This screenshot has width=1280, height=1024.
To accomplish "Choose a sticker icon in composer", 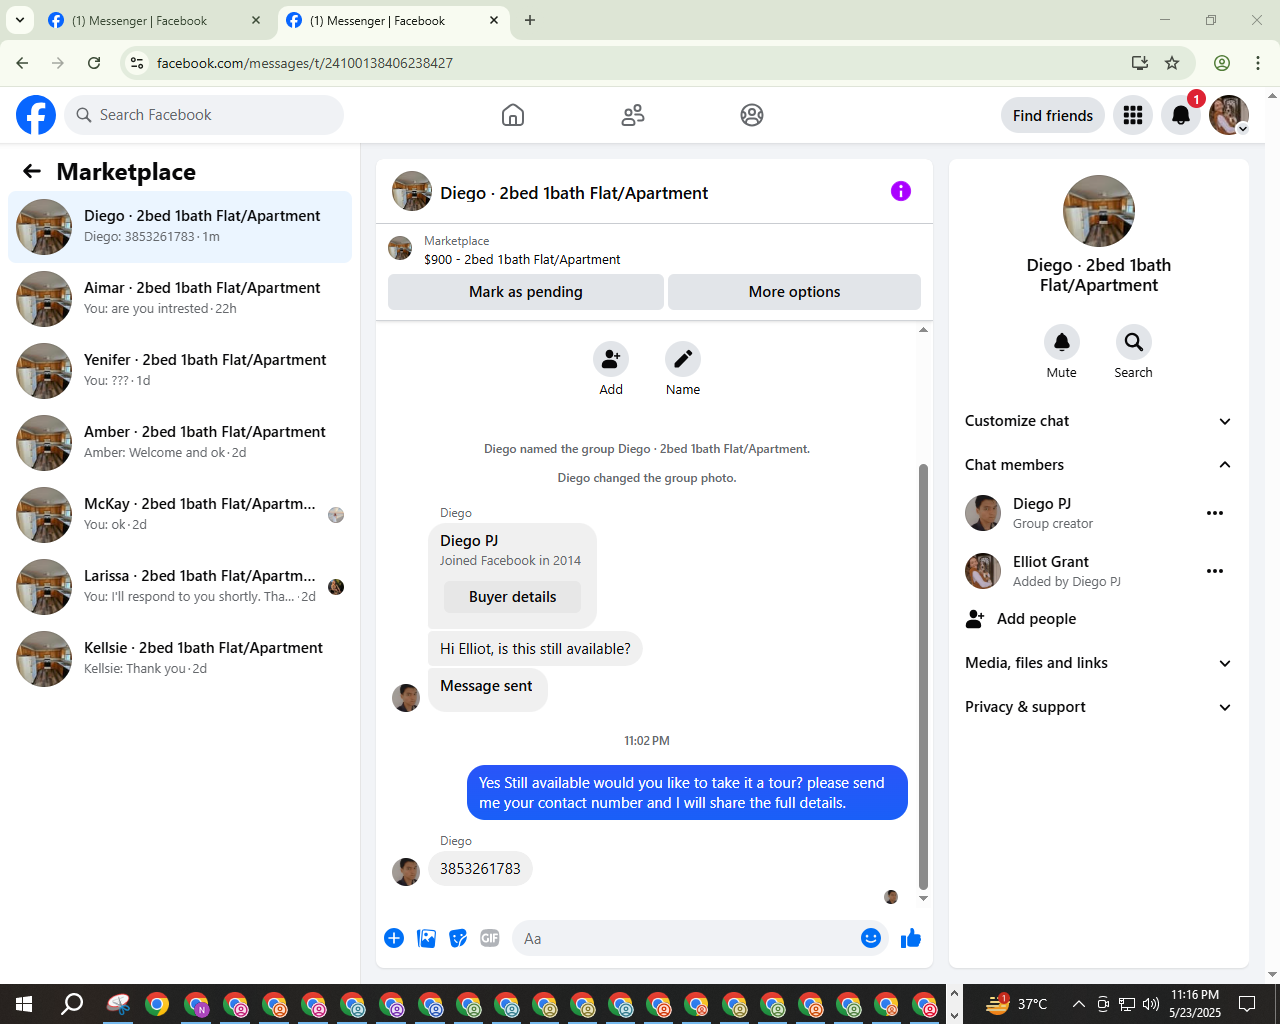I will click(x=458, y=938).
